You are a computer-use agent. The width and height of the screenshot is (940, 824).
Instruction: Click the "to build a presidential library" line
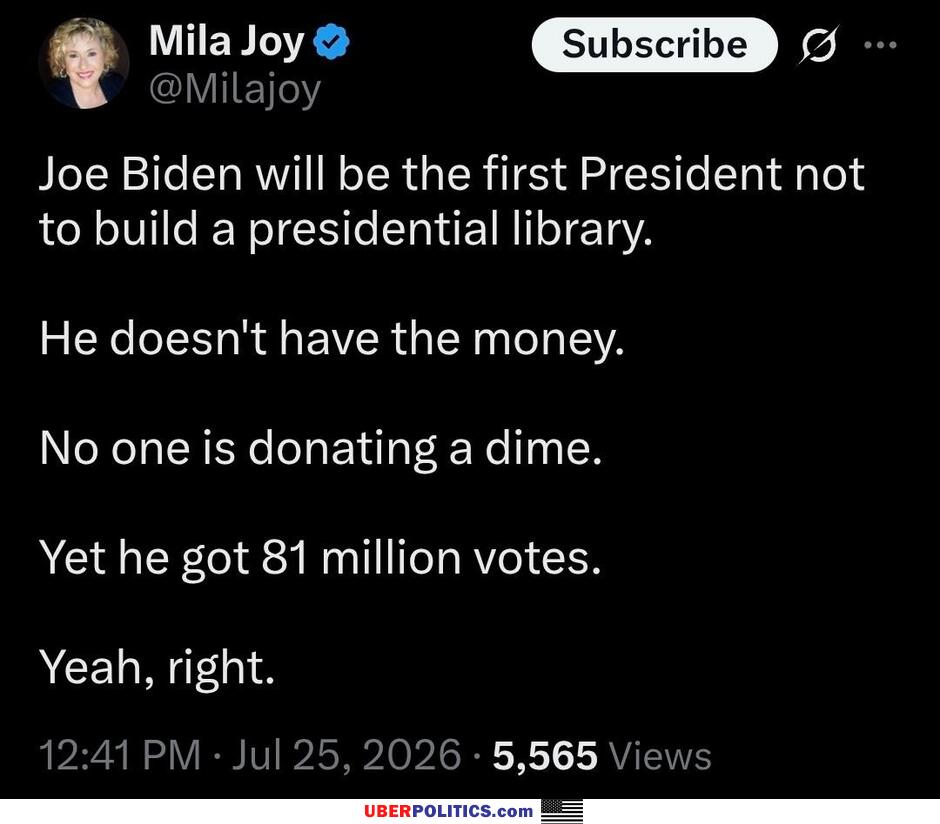click(346, 230)
